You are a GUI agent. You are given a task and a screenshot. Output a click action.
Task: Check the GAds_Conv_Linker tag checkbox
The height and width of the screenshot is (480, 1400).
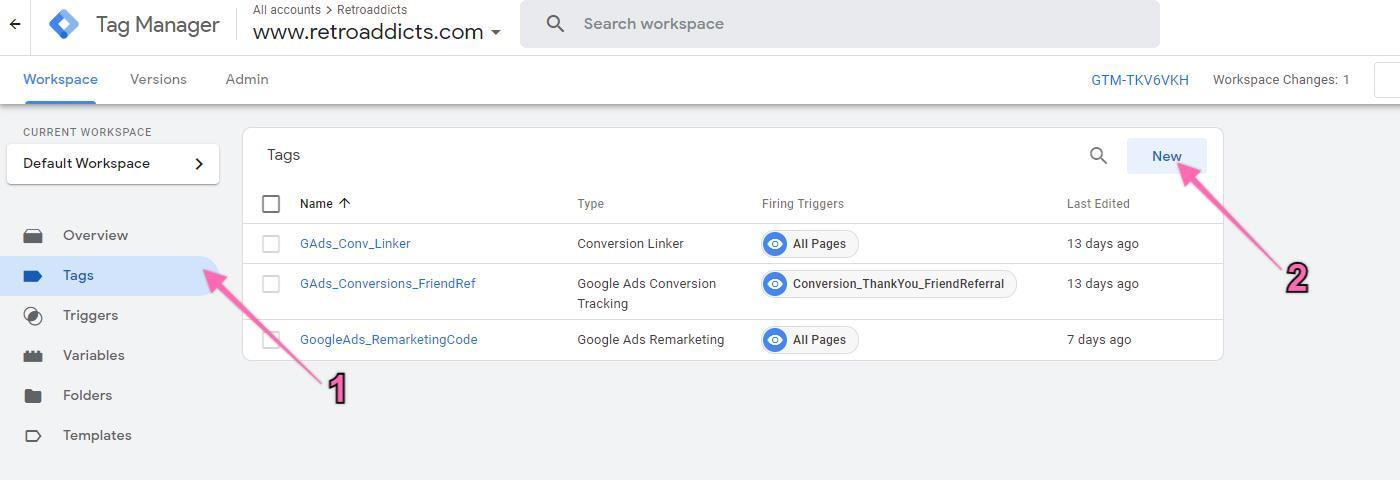(x=271, y=244)
